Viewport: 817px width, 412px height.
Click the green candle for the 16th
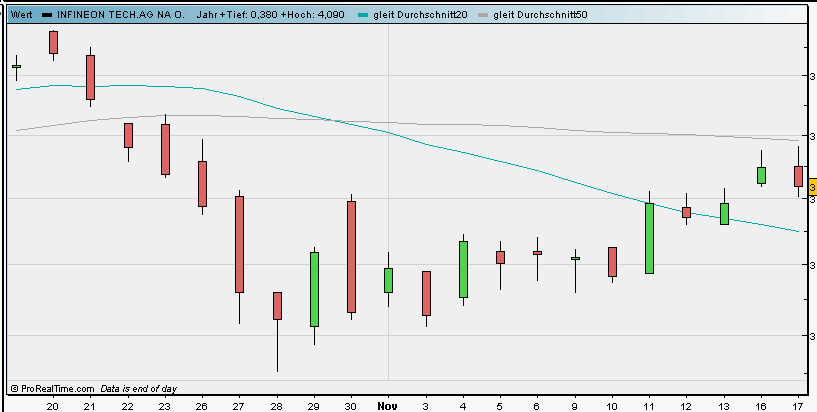(761, 176)
